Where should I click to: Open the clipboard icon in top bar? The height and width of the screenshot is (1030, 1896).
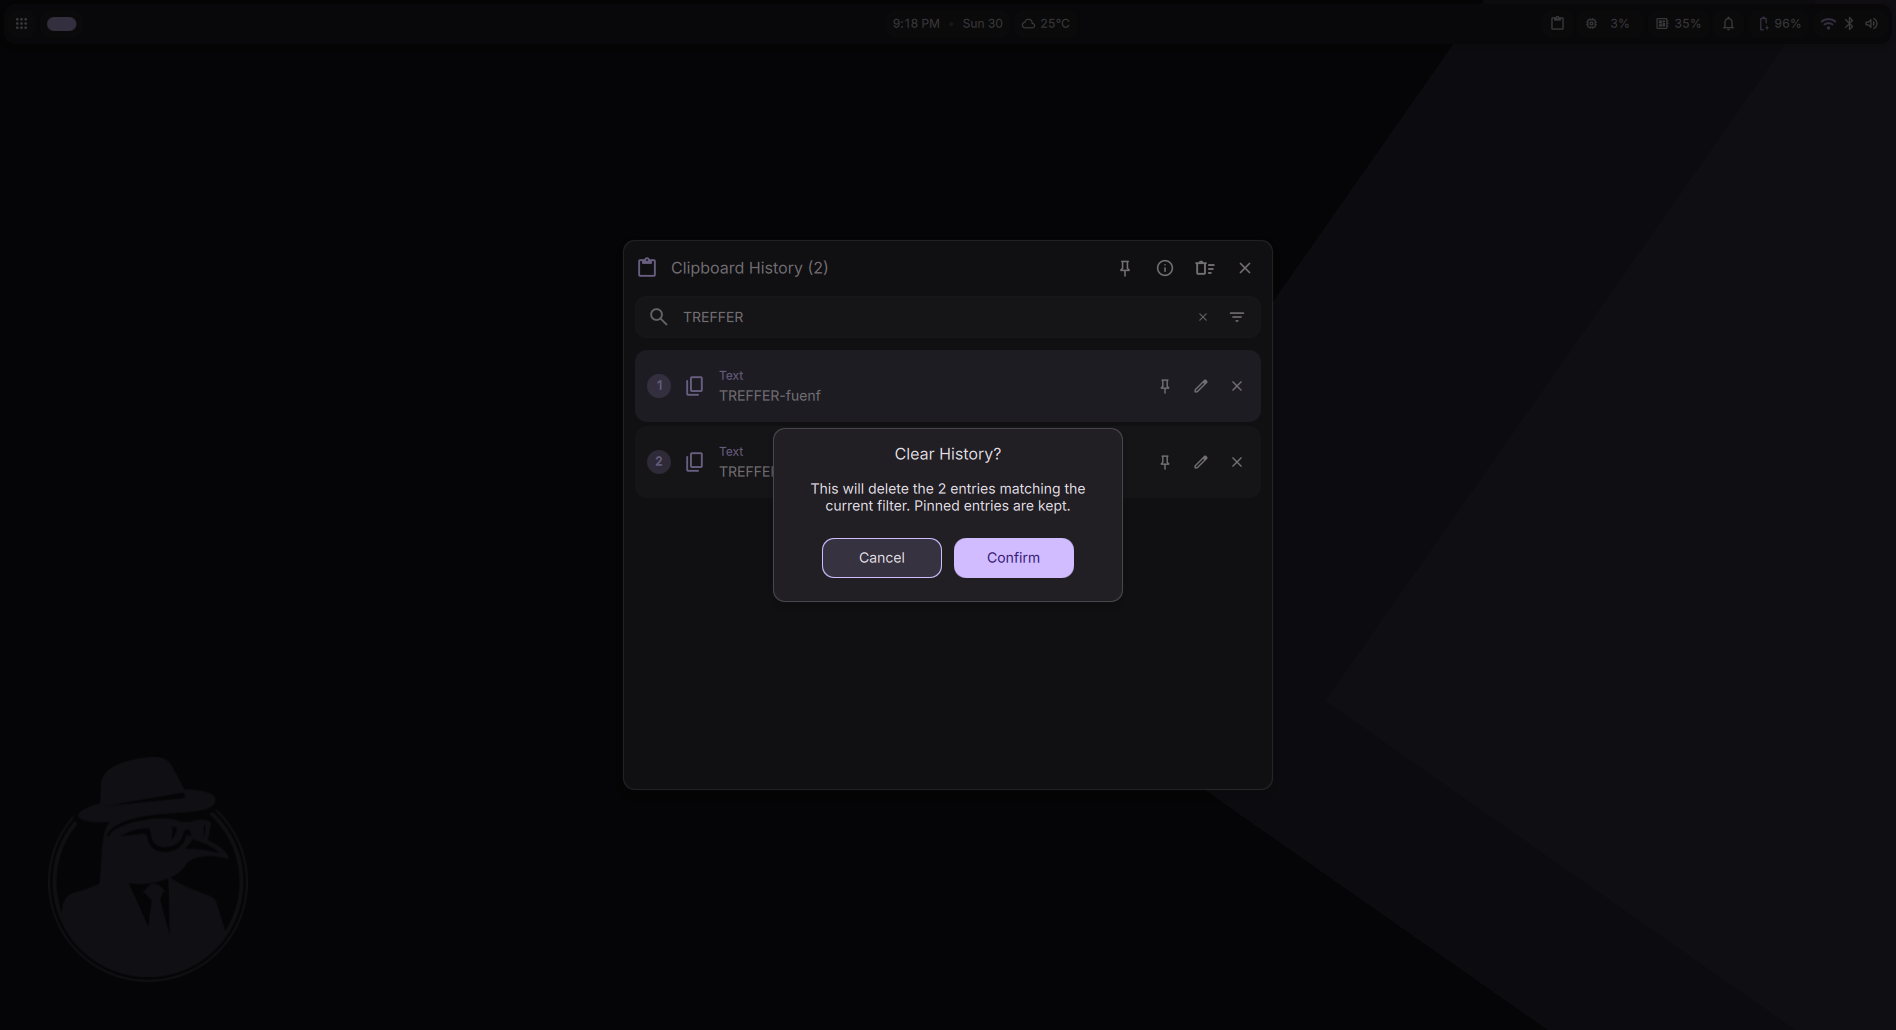coord(1557,24)
